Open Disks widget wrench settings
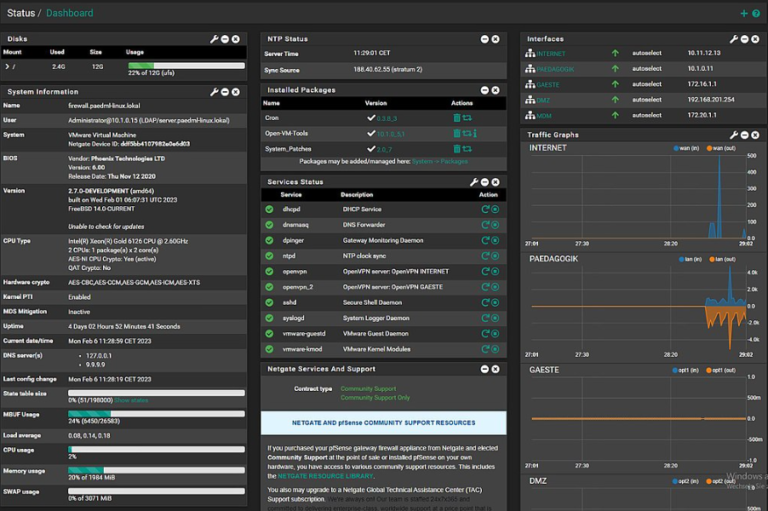Viewport: 768px width, 511px height. tap(214, 39)
